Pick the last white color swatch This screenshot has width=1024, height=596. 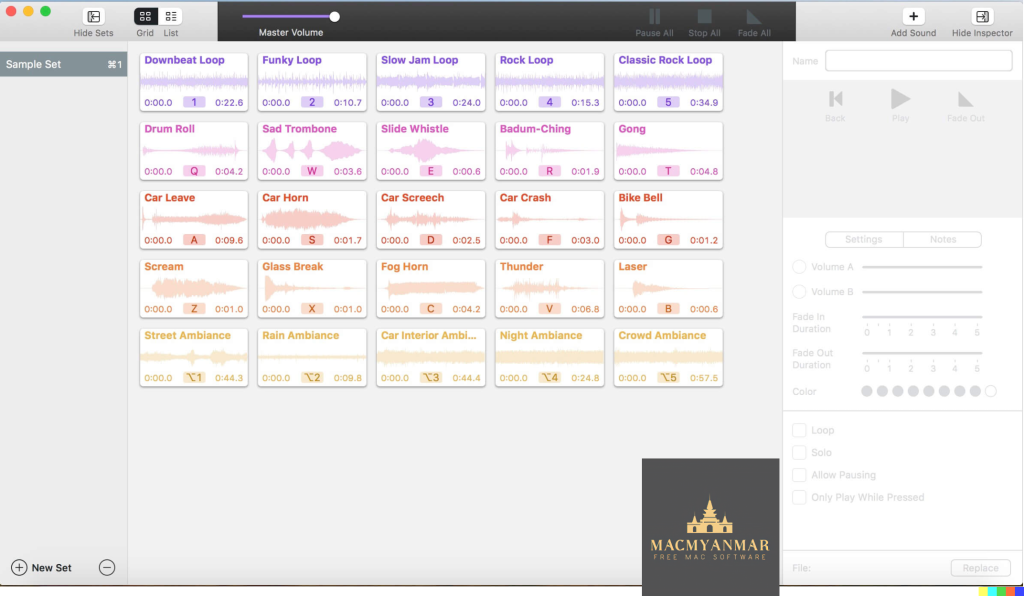point(991,391)
